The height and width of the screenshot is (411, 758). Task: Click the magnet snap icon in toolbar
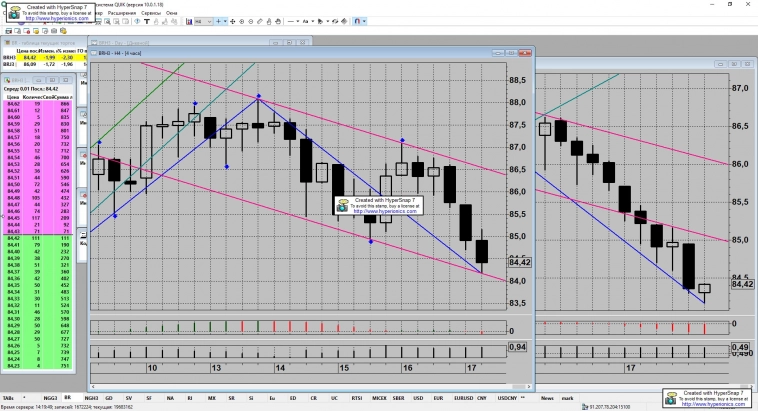[355, 21]
